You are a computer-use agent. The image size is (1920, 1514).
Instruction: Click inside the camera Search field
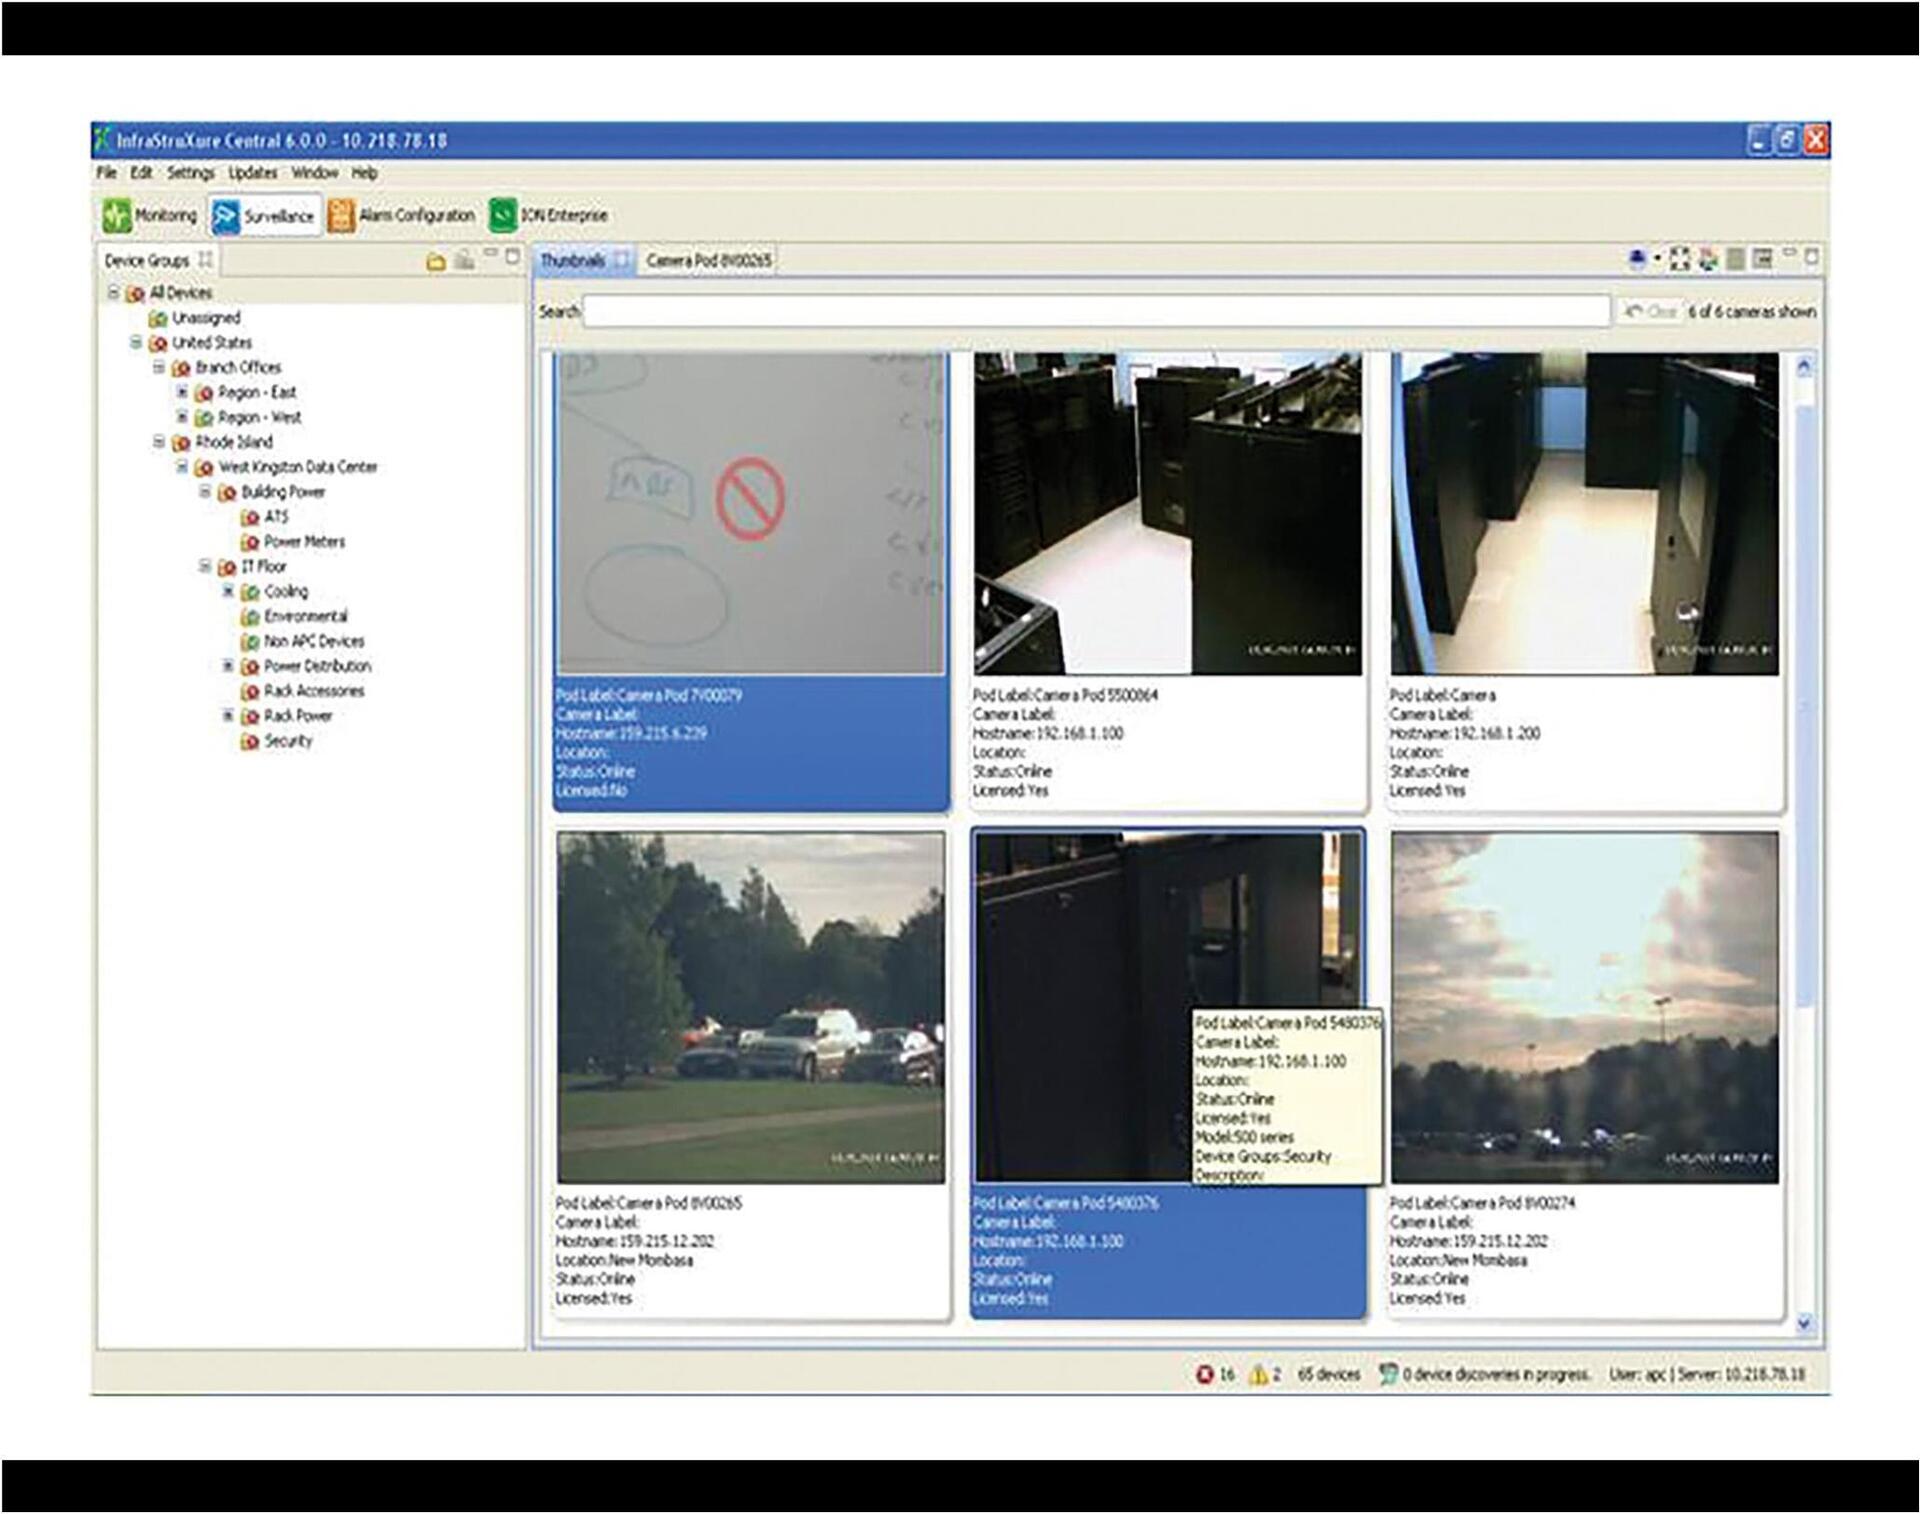(x=1096, y=311)
